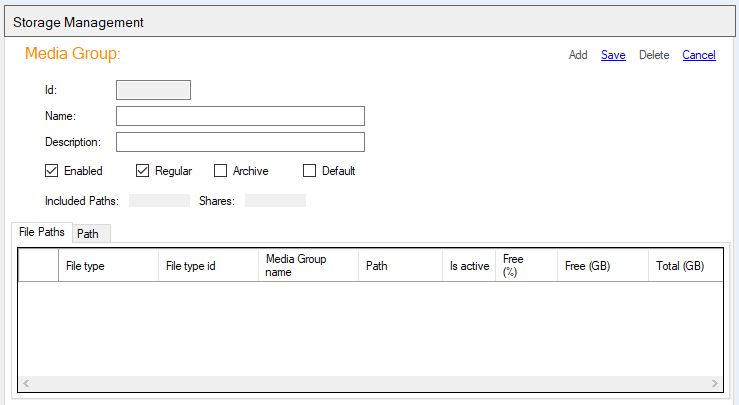Click into the Name text field
739x405 pixels.
click(240, 116)
